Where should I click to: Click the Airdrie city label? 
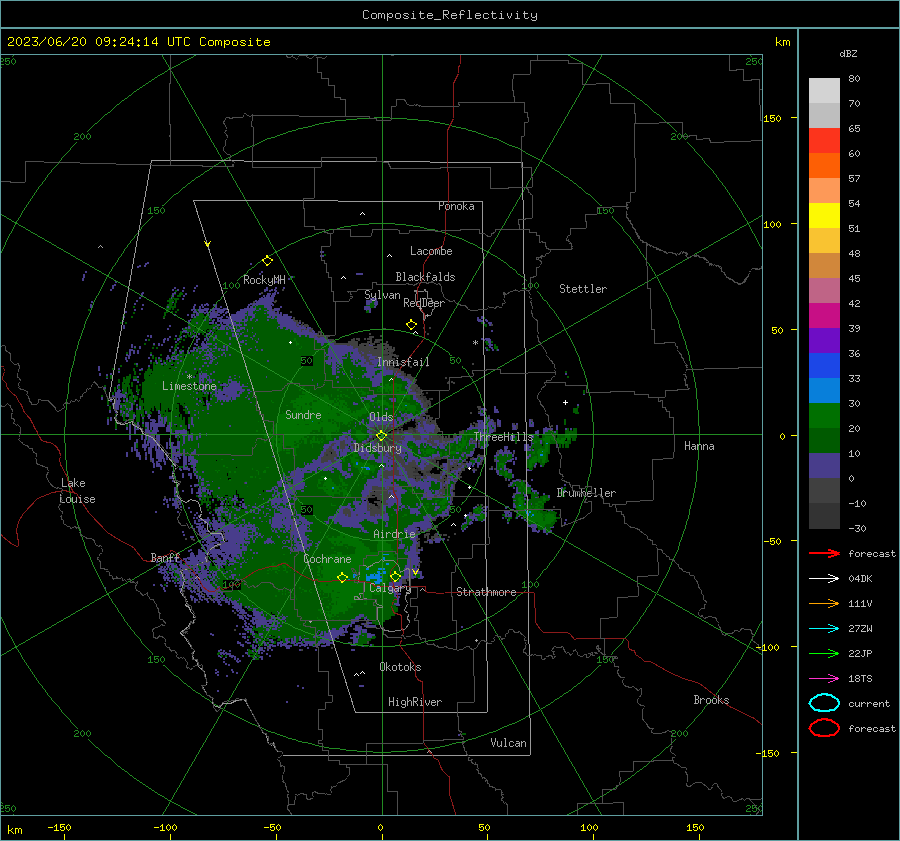[x=394, y=534]
